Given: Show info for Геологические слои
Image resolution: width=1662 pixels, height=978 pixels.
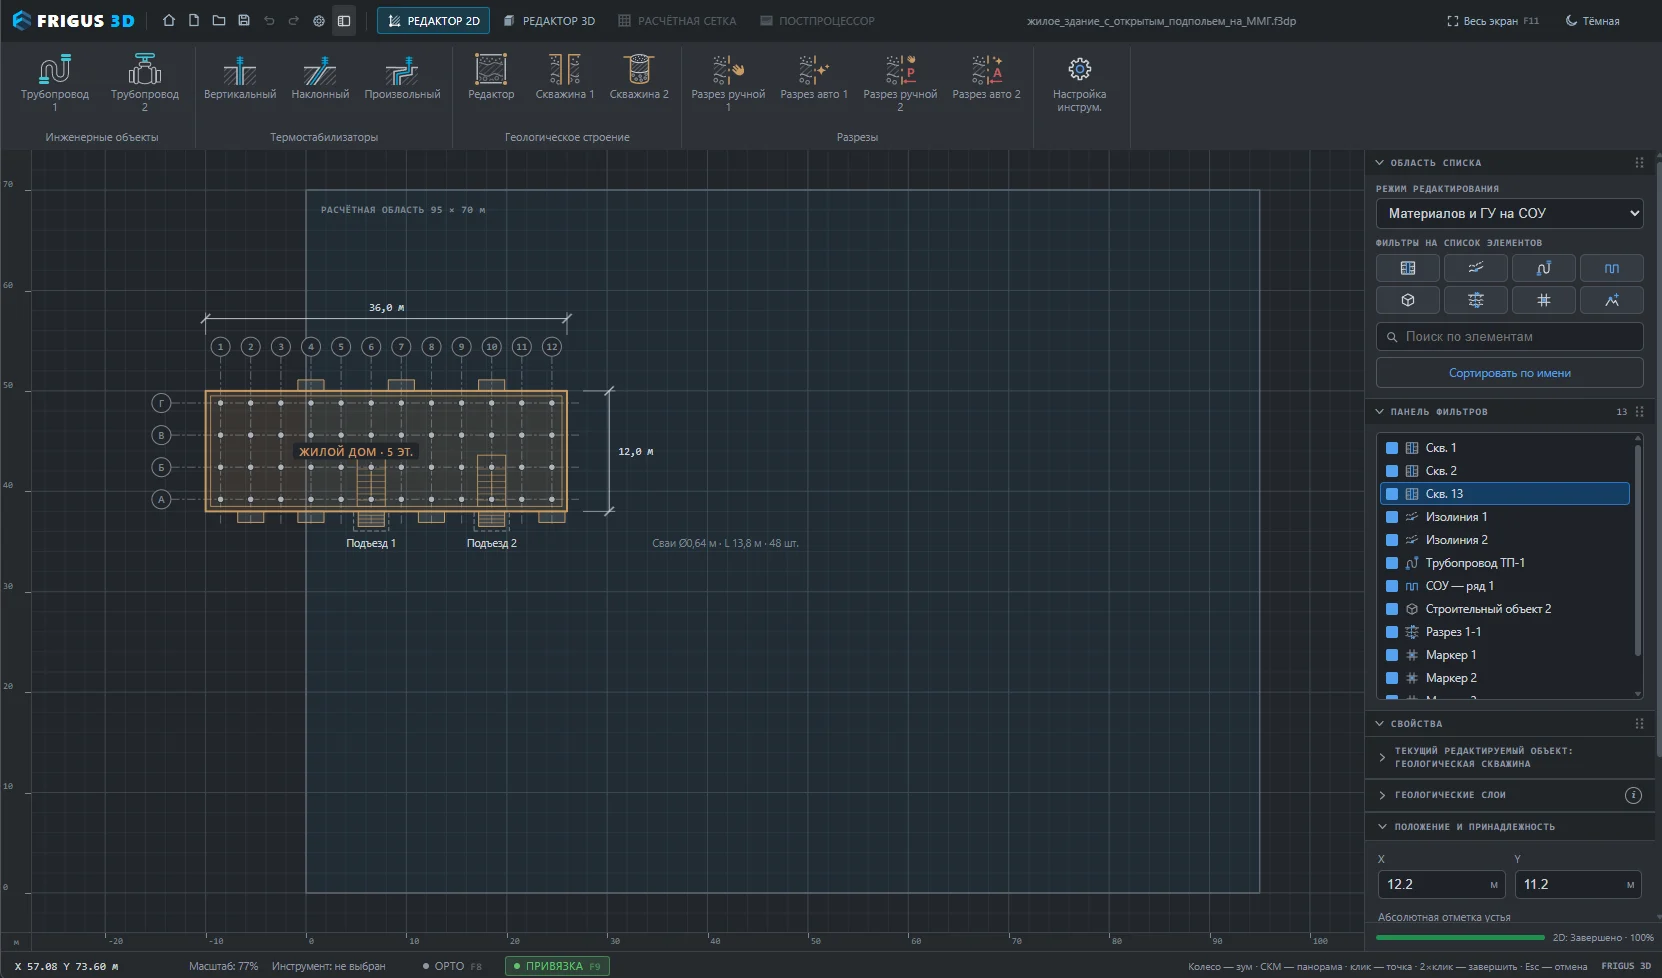Looking at the screenshot, I should pyautogui.click(x=1633, y=796).
